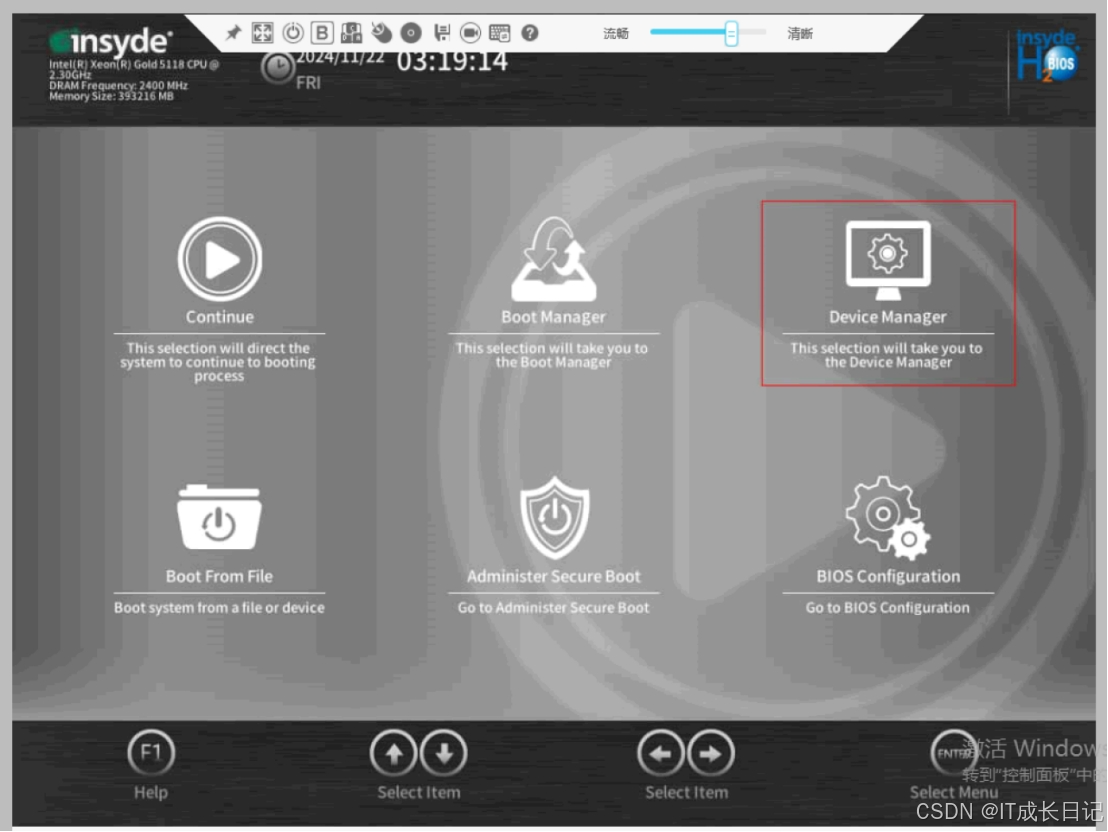Screen dimensions: 1108x832
Task: Click 'Go to BIOS Configuration' description
Action: (888, 607)
